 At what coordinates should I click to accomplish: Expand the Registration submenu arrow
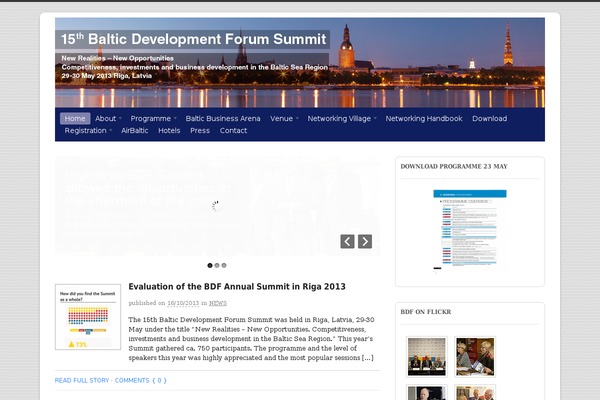tap(111, 131)
